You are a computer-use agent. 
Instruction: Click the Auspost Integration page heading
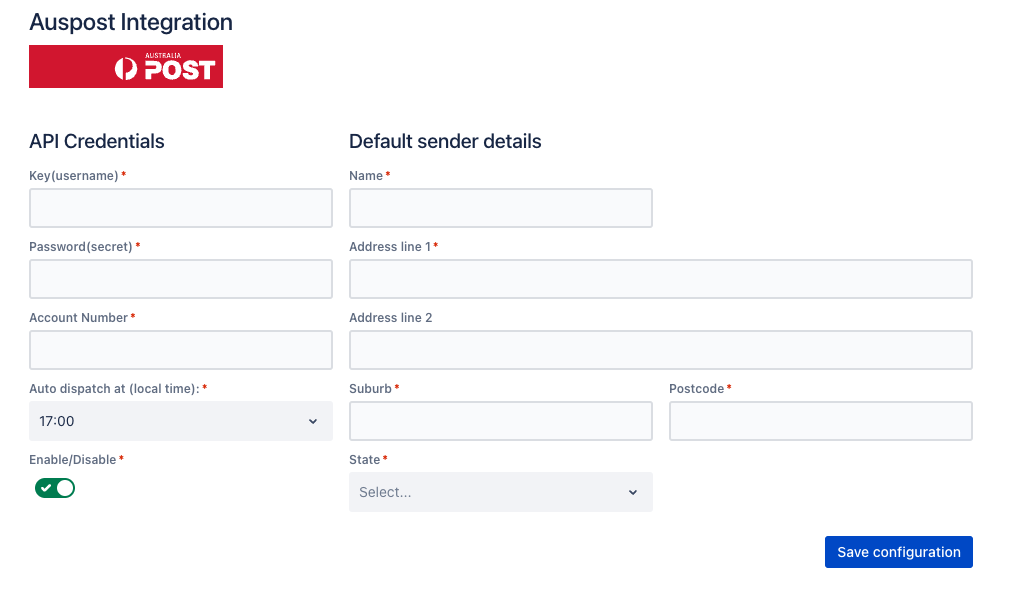[131, 22]
